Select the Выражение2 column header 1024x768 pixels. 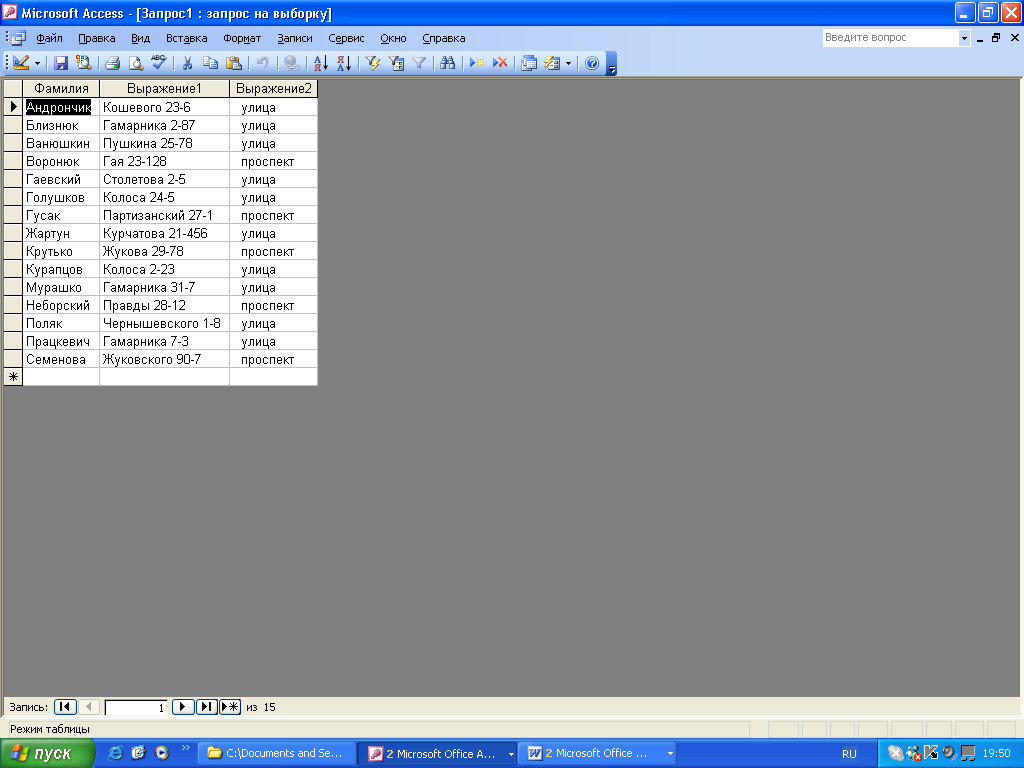point(274,88)
